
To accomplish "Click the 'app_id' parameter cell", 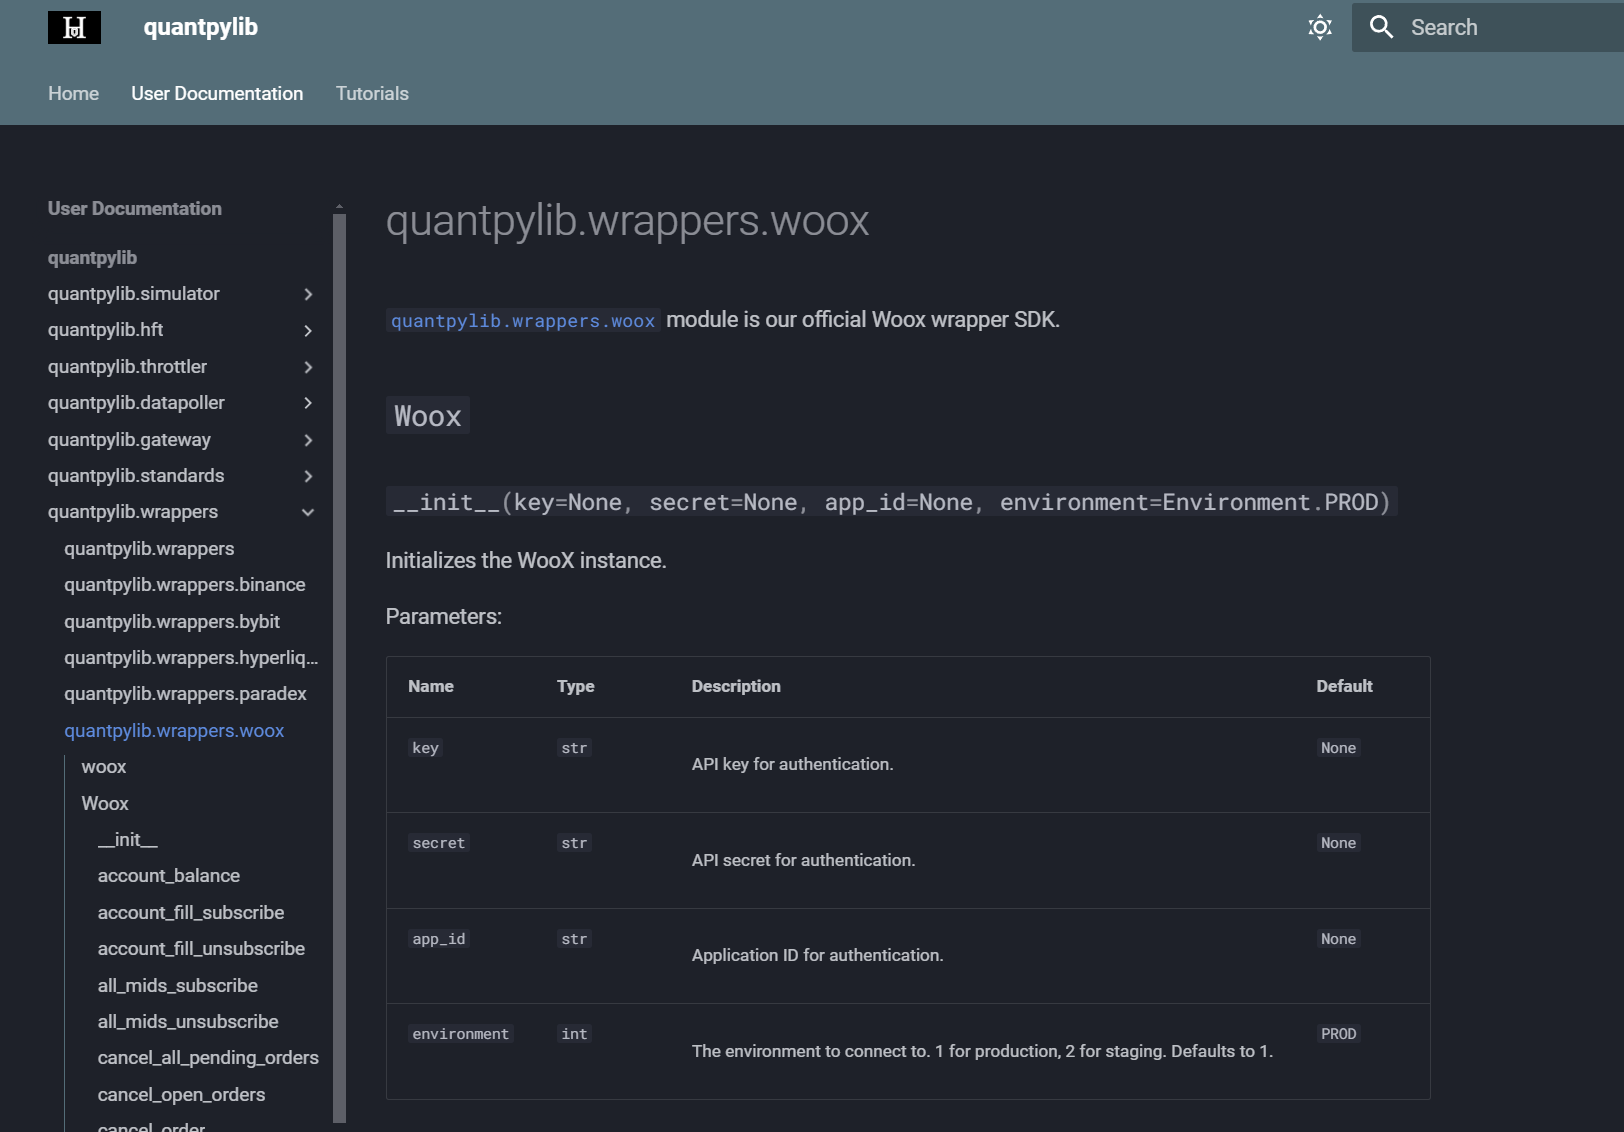I will 438,939.
